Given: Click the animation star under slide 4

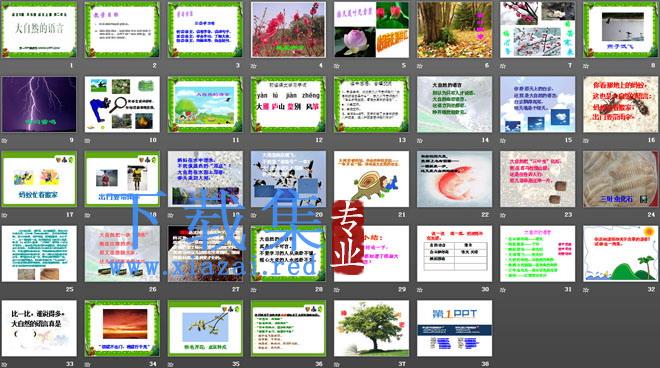Looking at the screenshot, I should point(254,66).
